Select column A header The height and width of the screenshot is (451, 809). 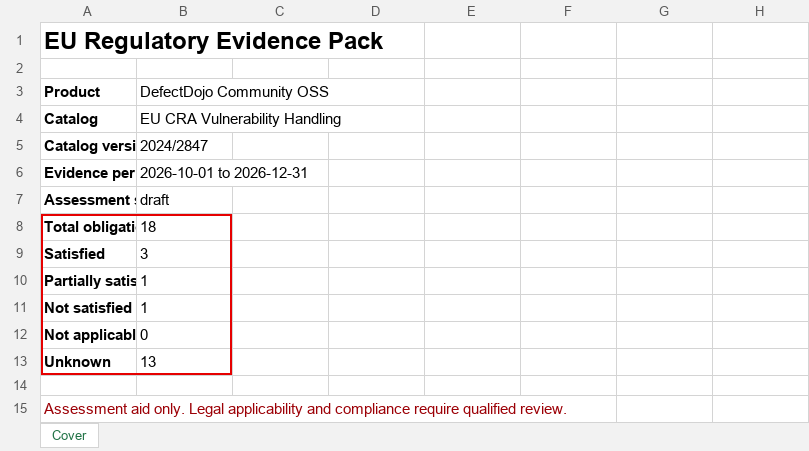88,11
